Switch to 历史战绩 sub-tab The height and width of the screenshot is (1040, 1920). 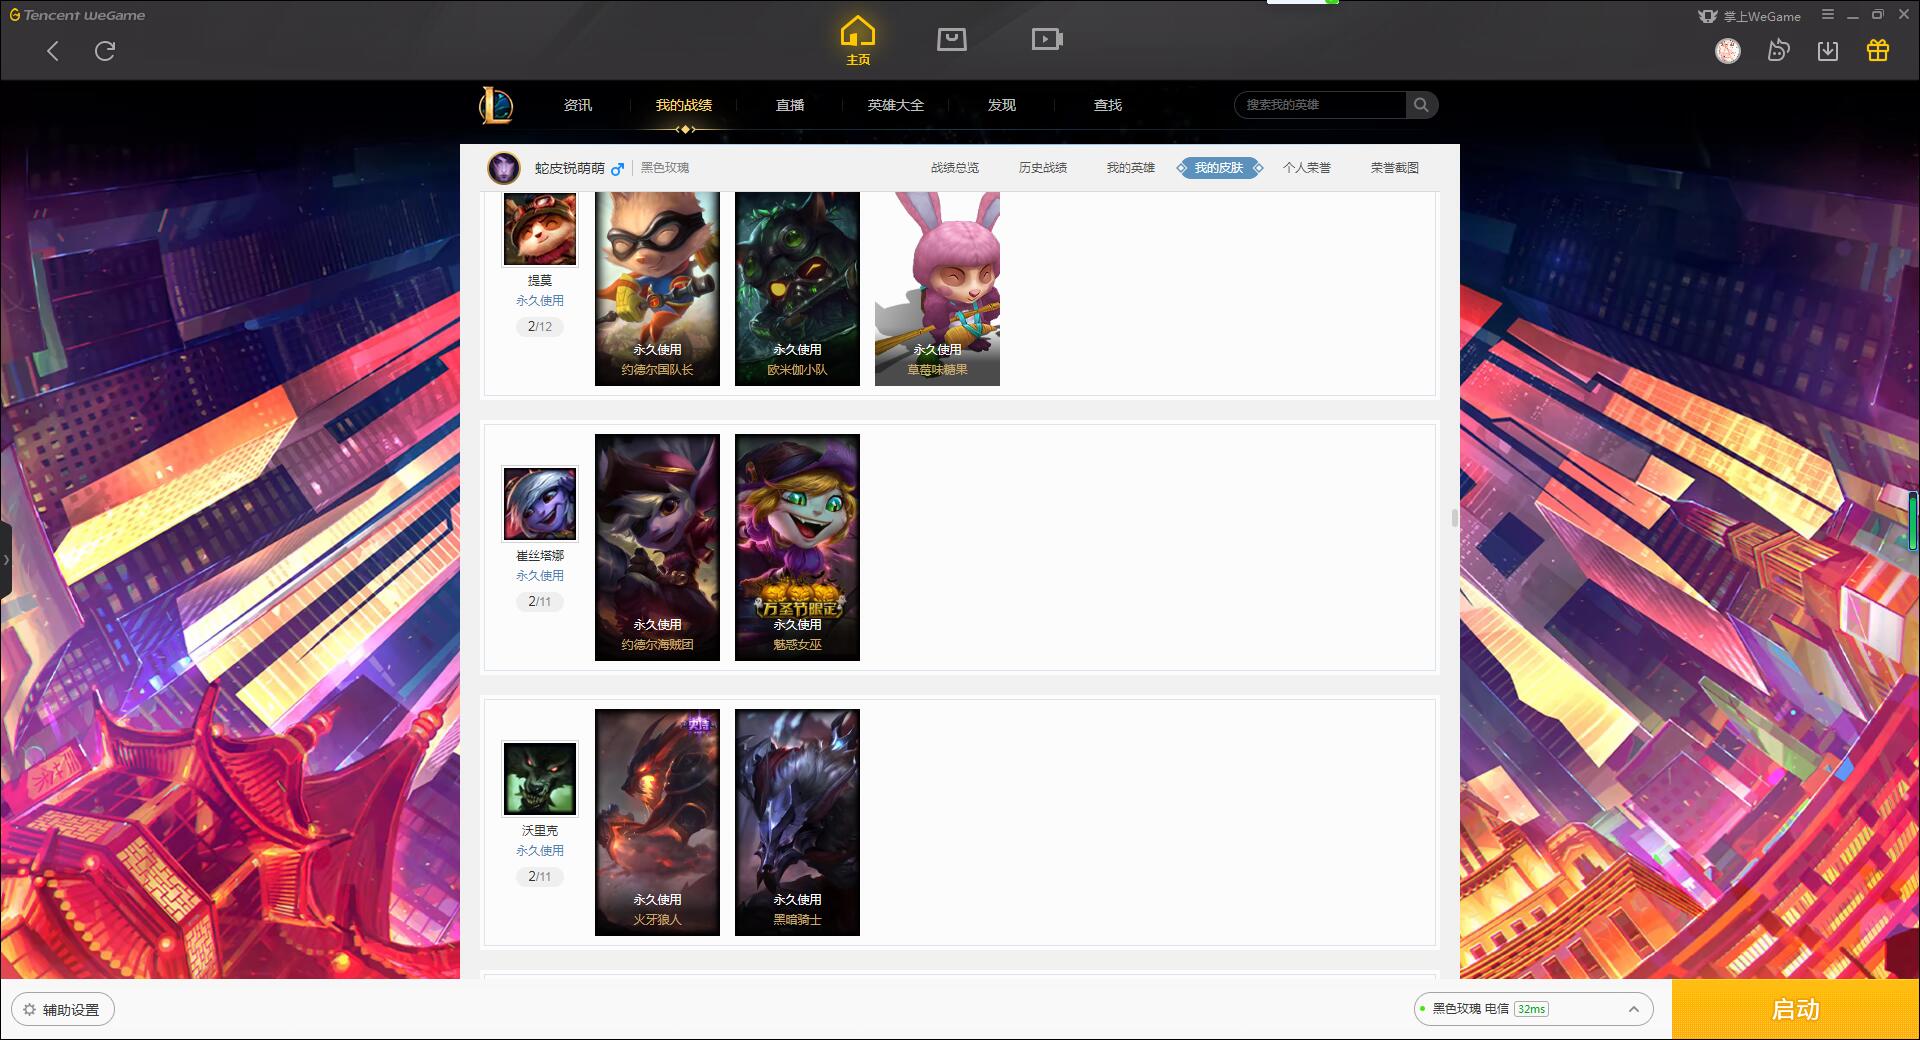(x=1043, y=168)
